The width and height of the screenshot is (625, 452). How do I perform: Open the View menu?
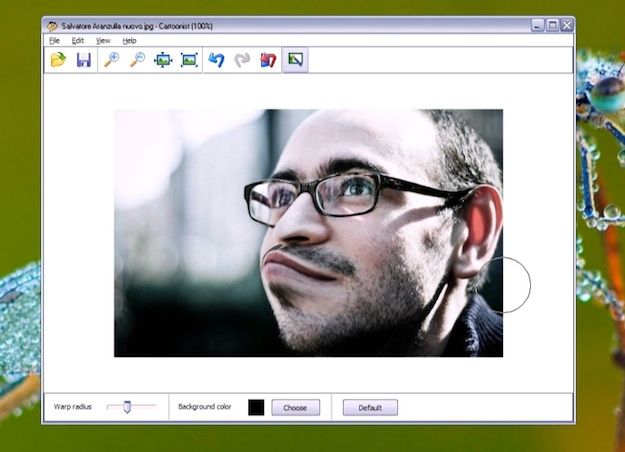103,41
